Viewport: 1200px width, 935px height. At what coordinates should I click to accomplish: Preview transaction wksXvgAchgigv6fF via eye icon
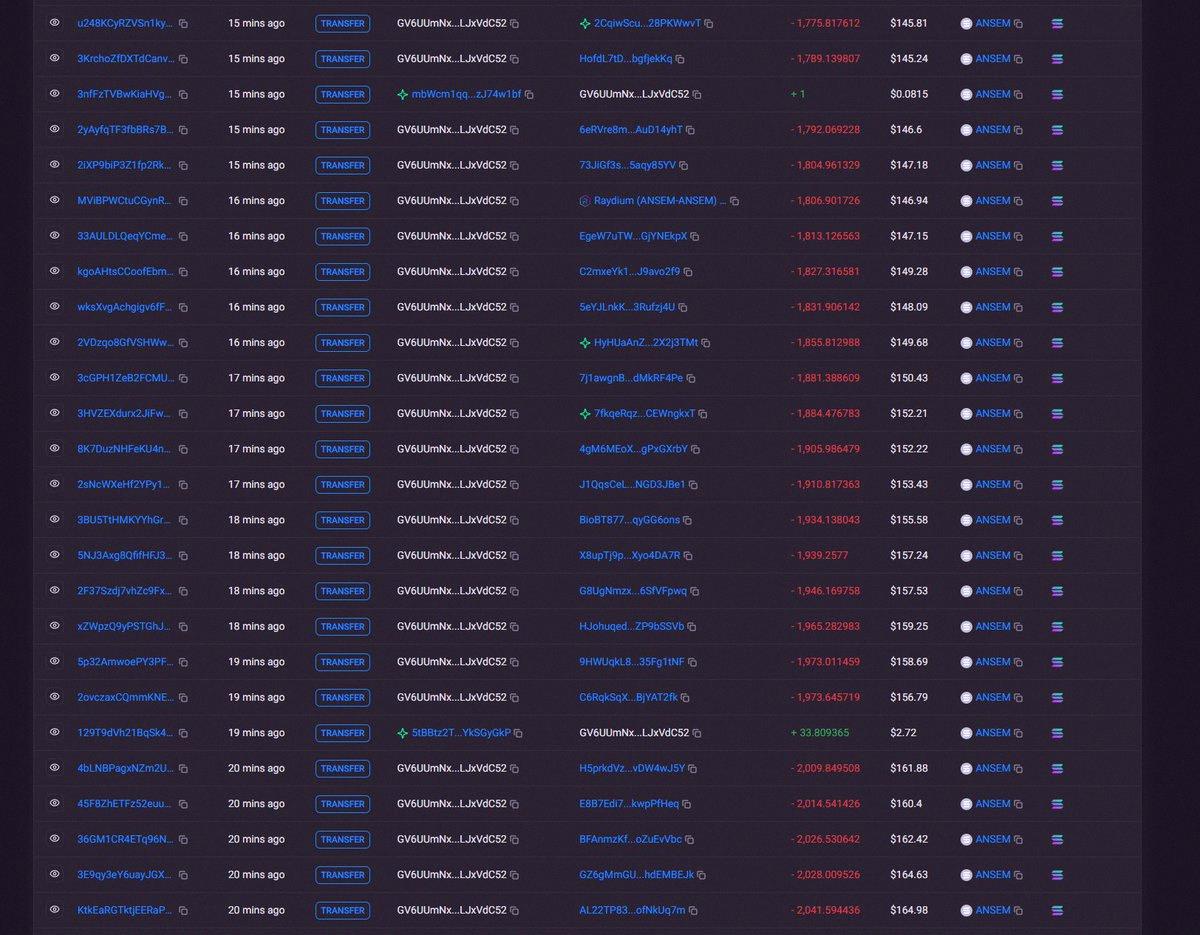(x=55, y=307)
